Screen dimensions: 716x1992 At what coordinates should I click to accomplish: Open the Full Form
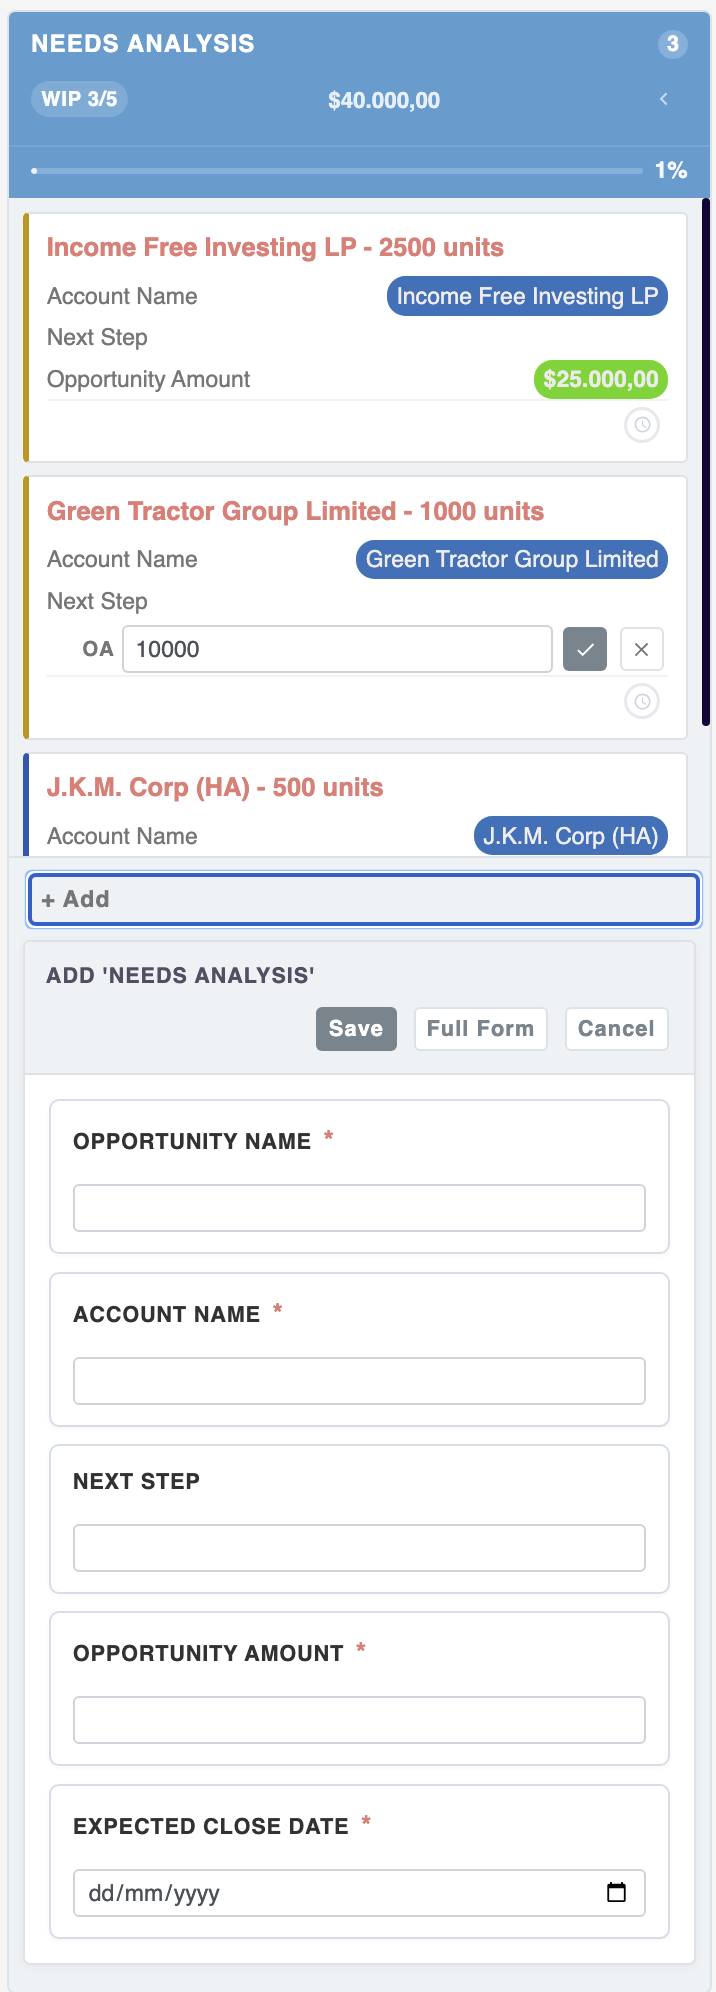pyautogui.click(x=481, y=1029)
